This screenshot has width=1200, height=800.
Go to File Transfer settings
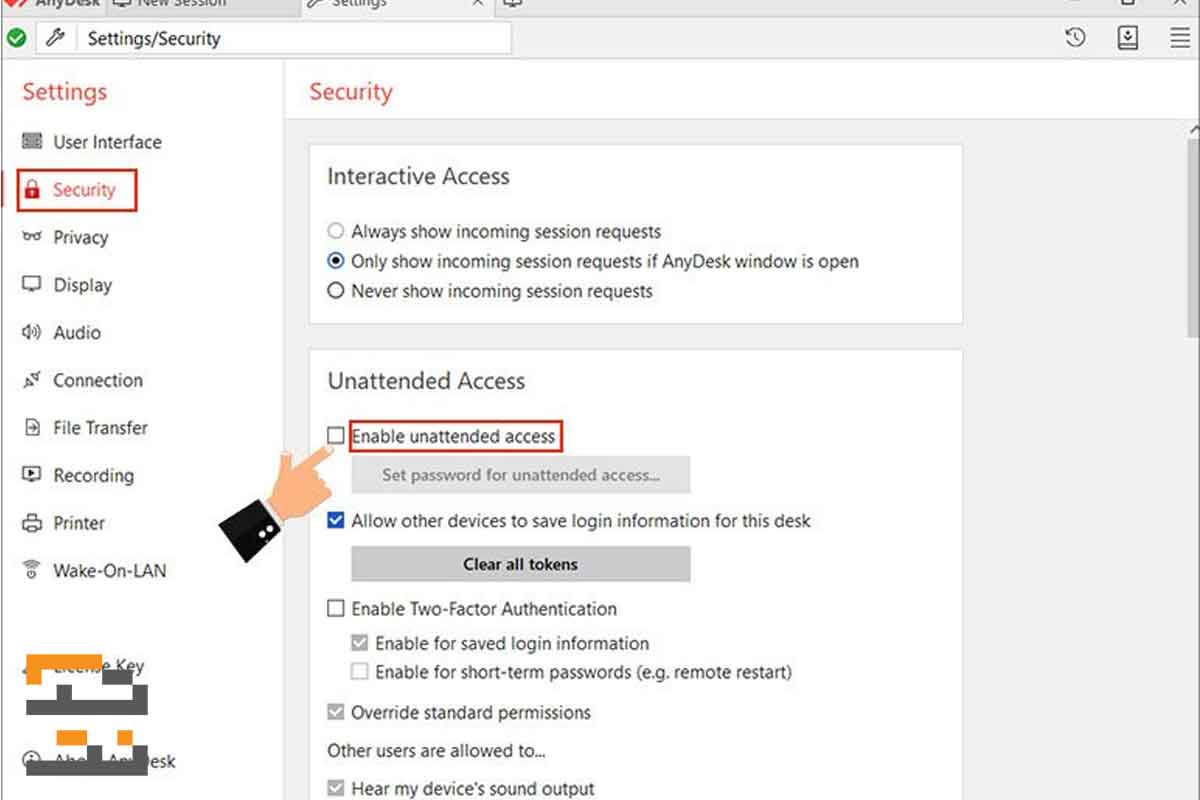point(100,428)
